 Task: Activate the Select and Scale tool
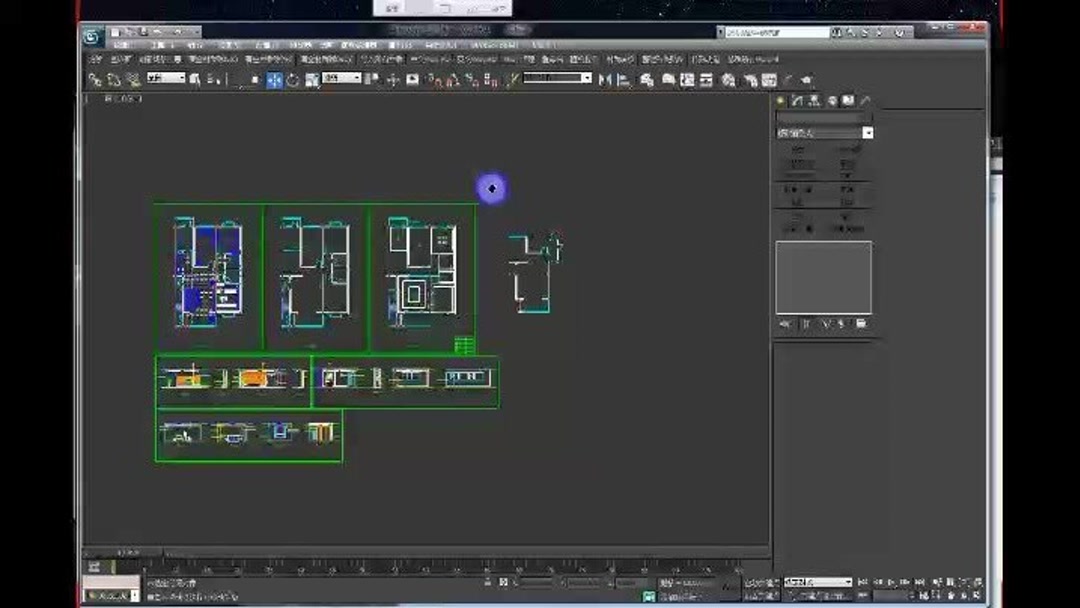click(311, 79)
